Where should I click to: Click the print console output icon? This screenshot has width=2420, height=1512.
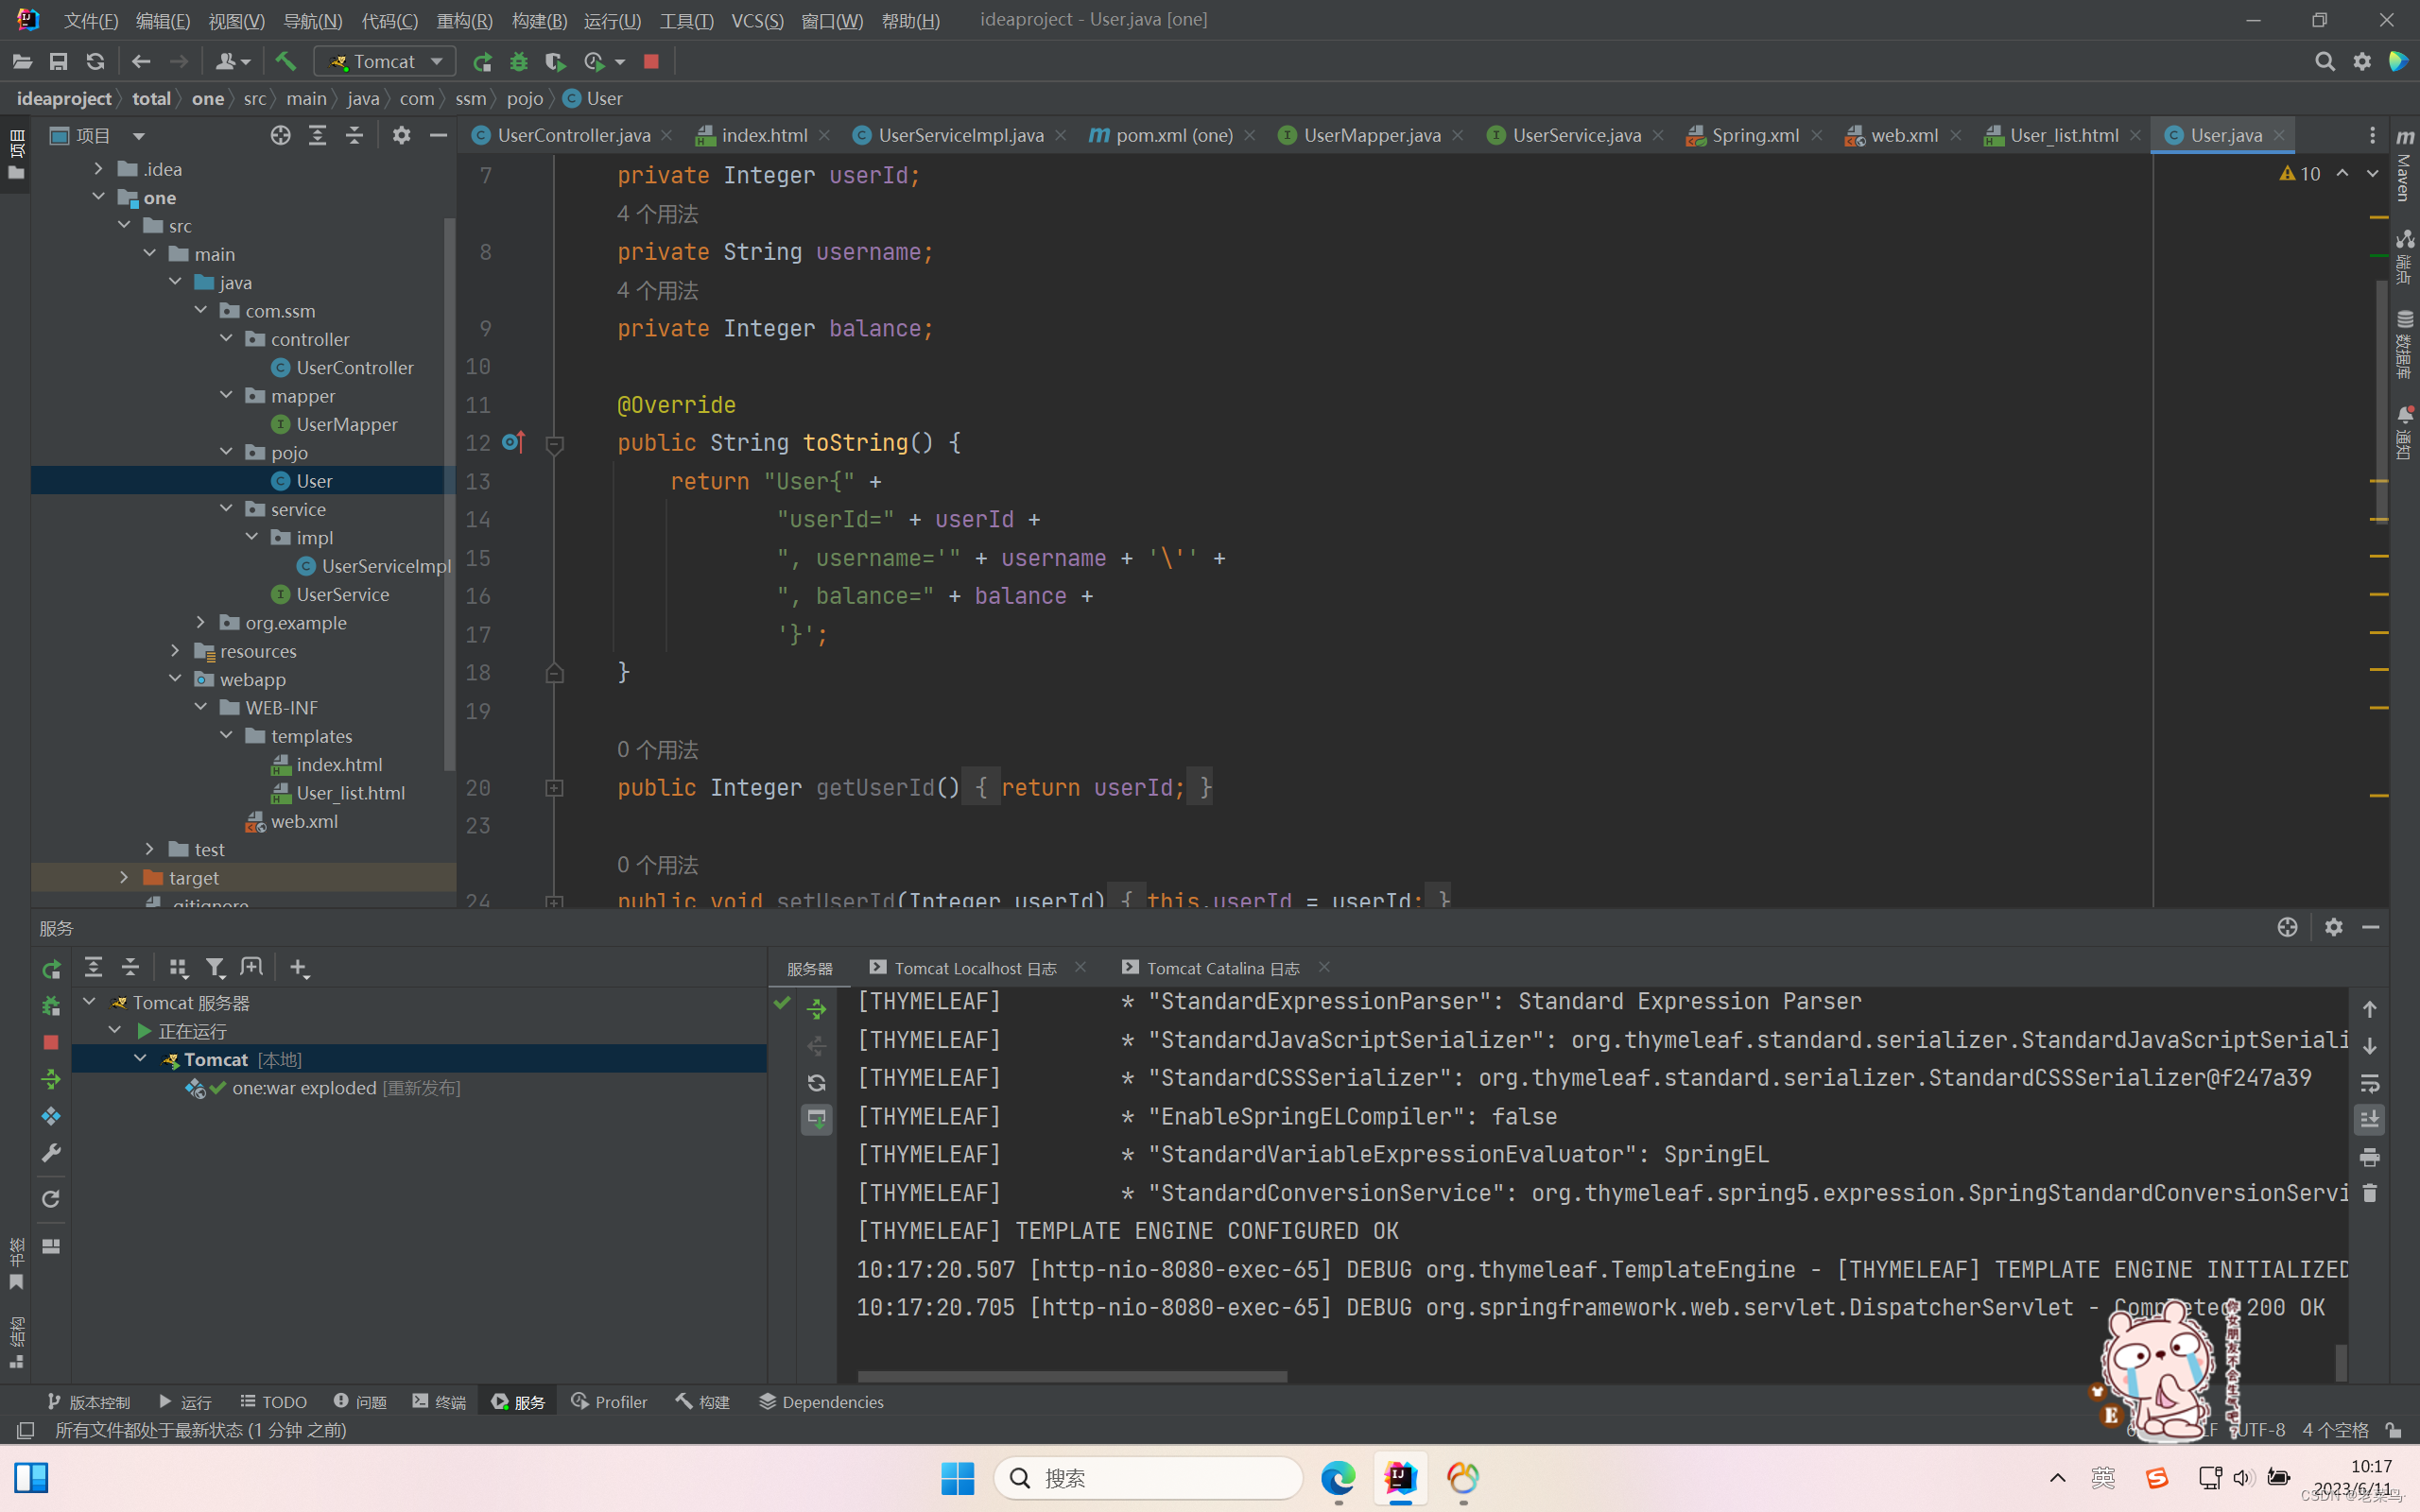pos(2369,1157)
